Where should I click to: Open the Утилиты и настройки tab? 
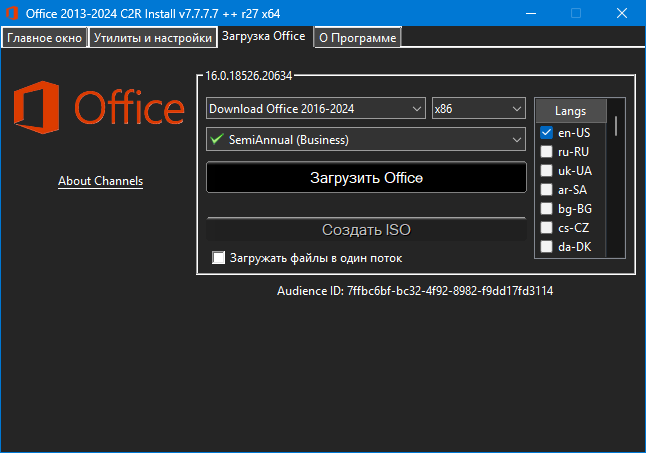pos(153,38)
